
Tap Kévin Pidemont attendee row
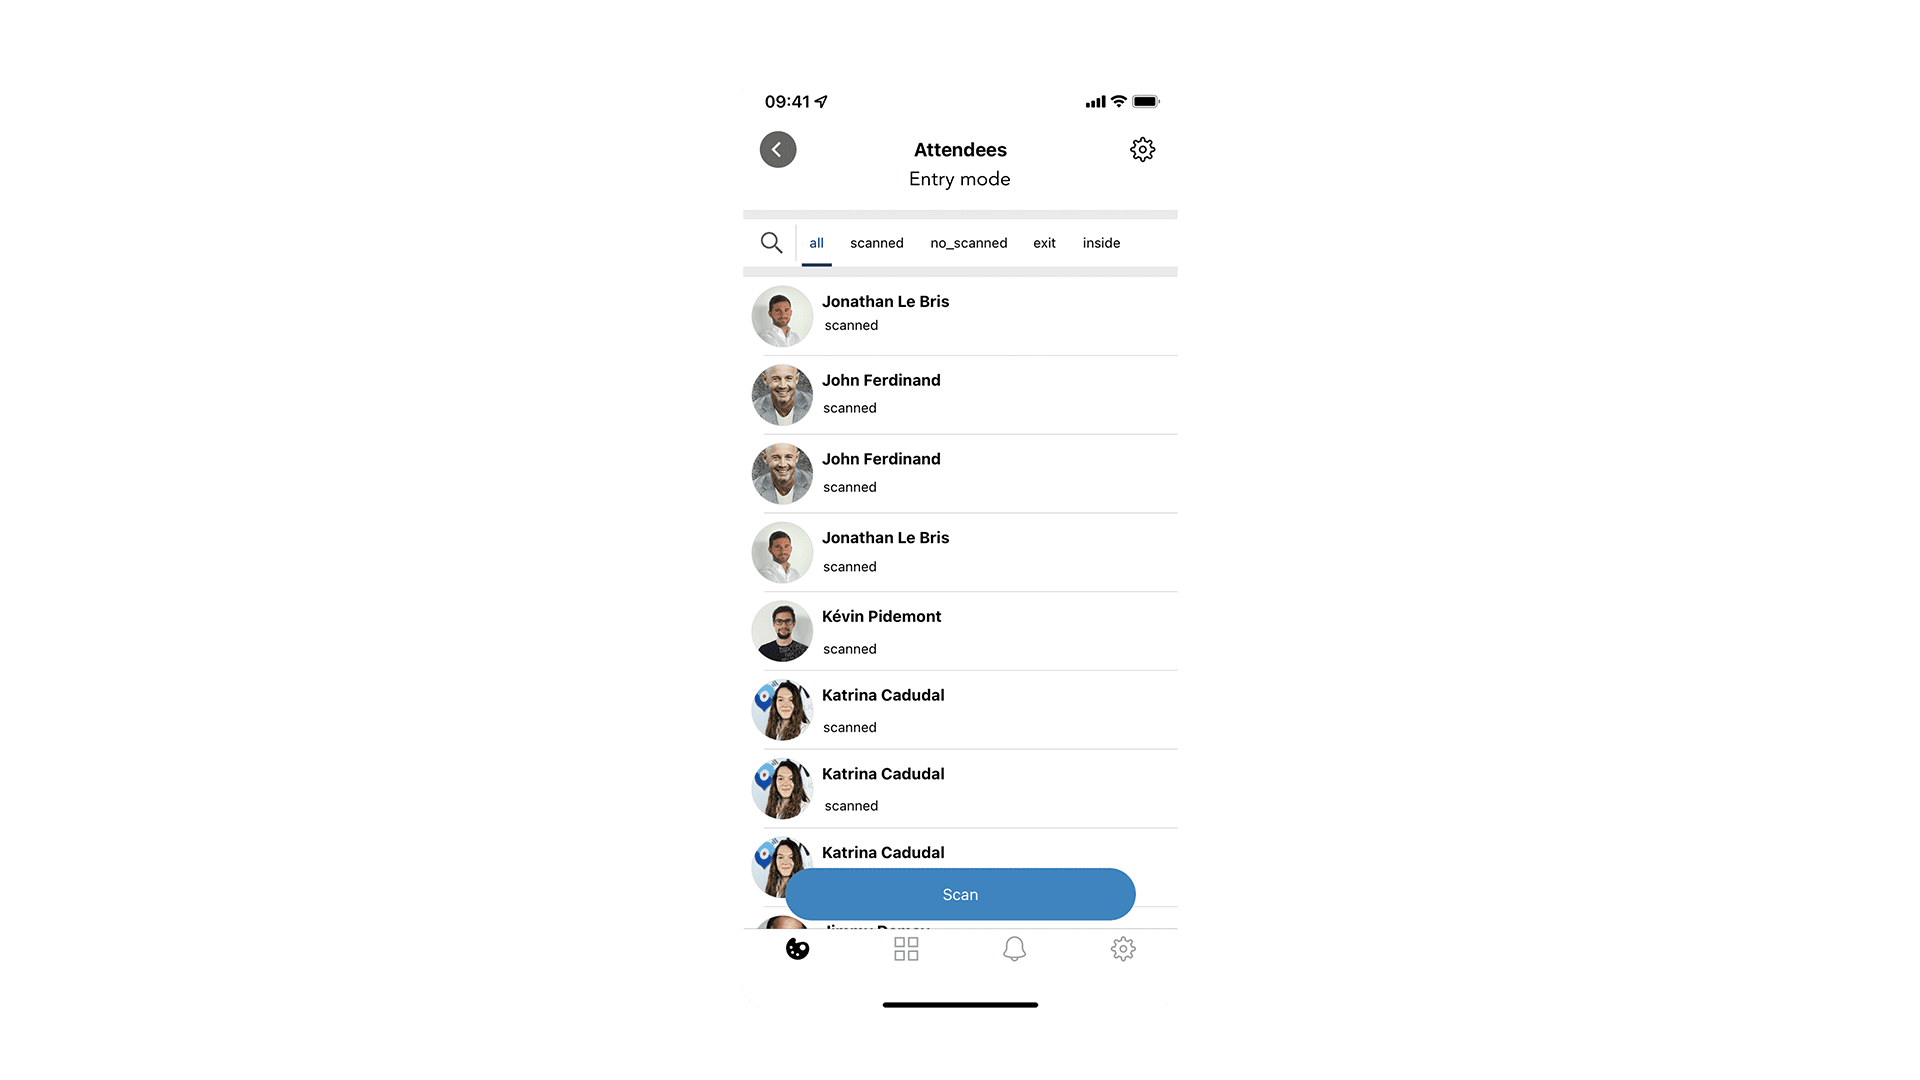[x=960, y=630]
